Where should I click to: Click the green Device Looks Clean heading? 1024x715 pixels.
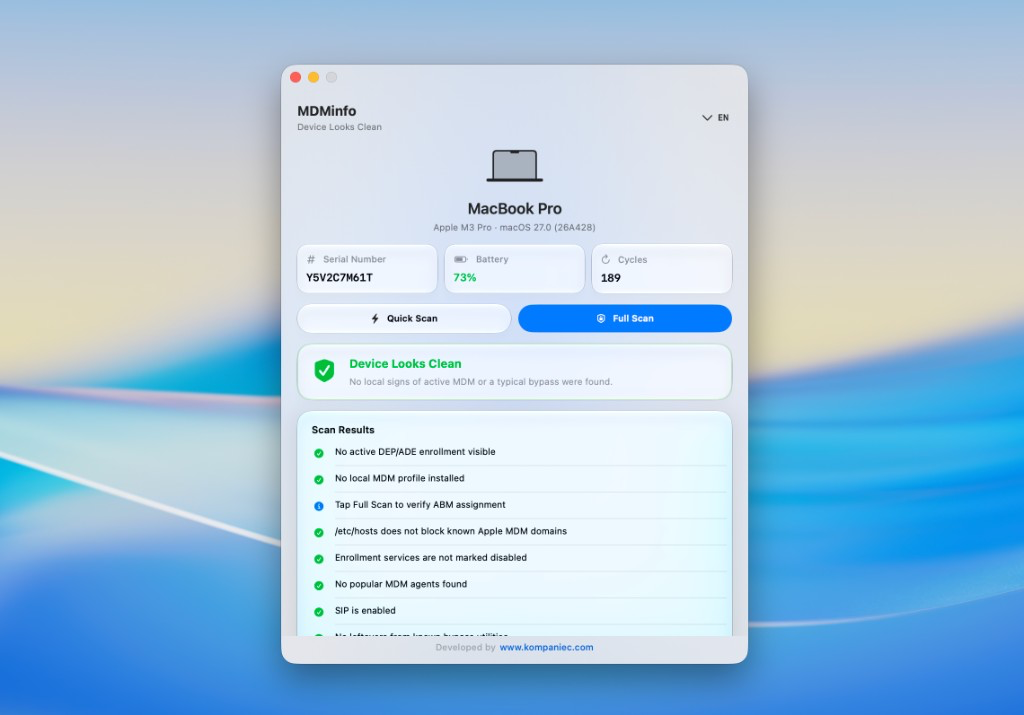point(405,364)
